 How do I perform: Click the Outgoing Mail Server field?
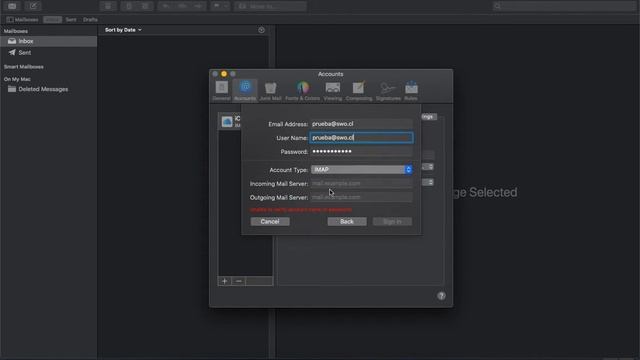[x=361, y=197]
